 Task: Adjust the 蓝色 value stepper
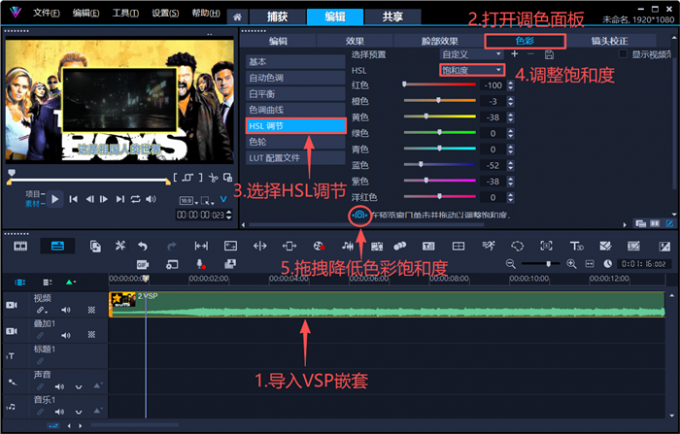pos(510,166)
